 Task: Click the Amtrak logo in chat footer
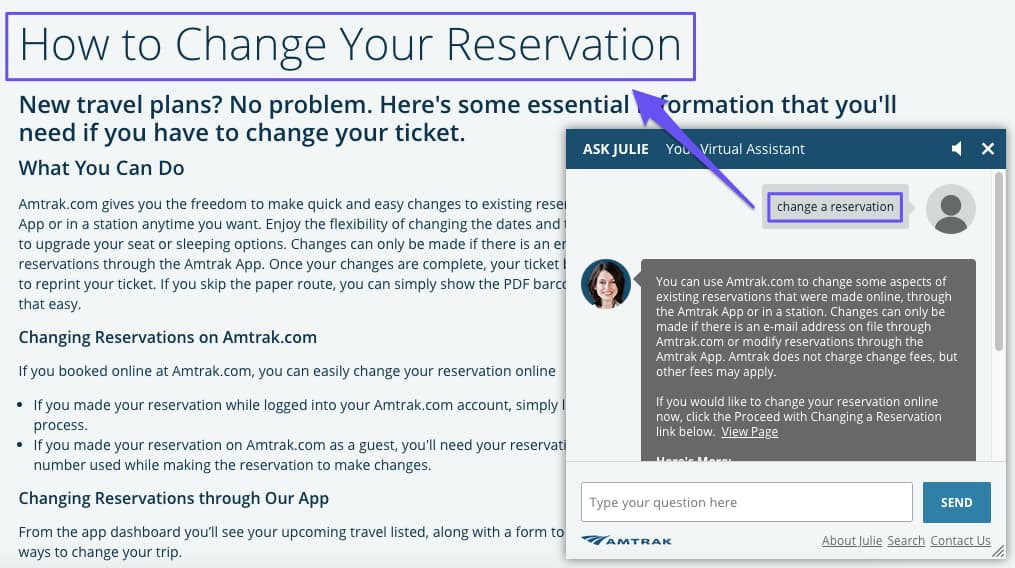627,541
